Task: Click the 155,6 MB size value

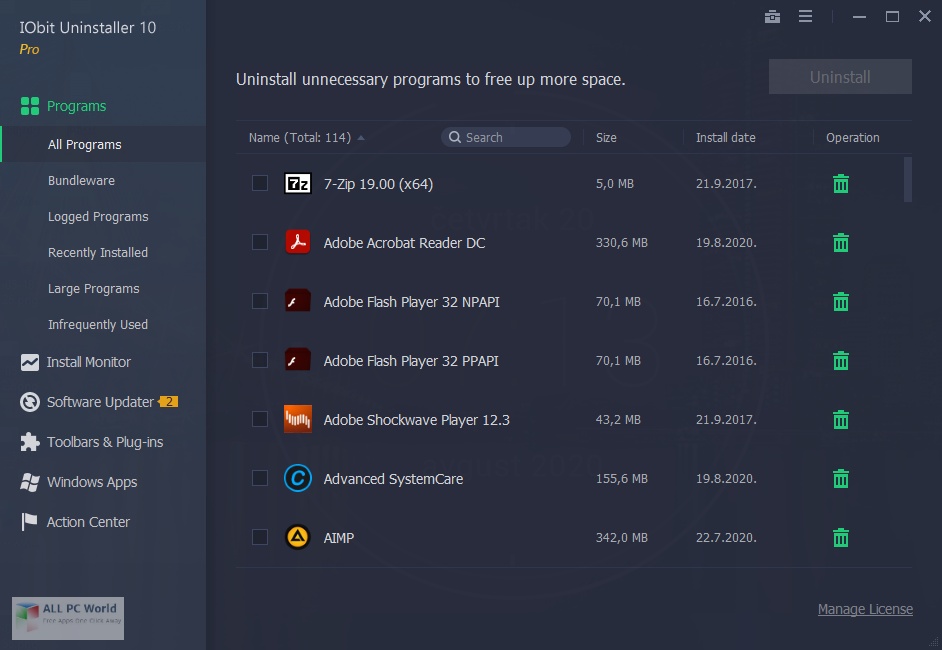Action: point(621,479)
